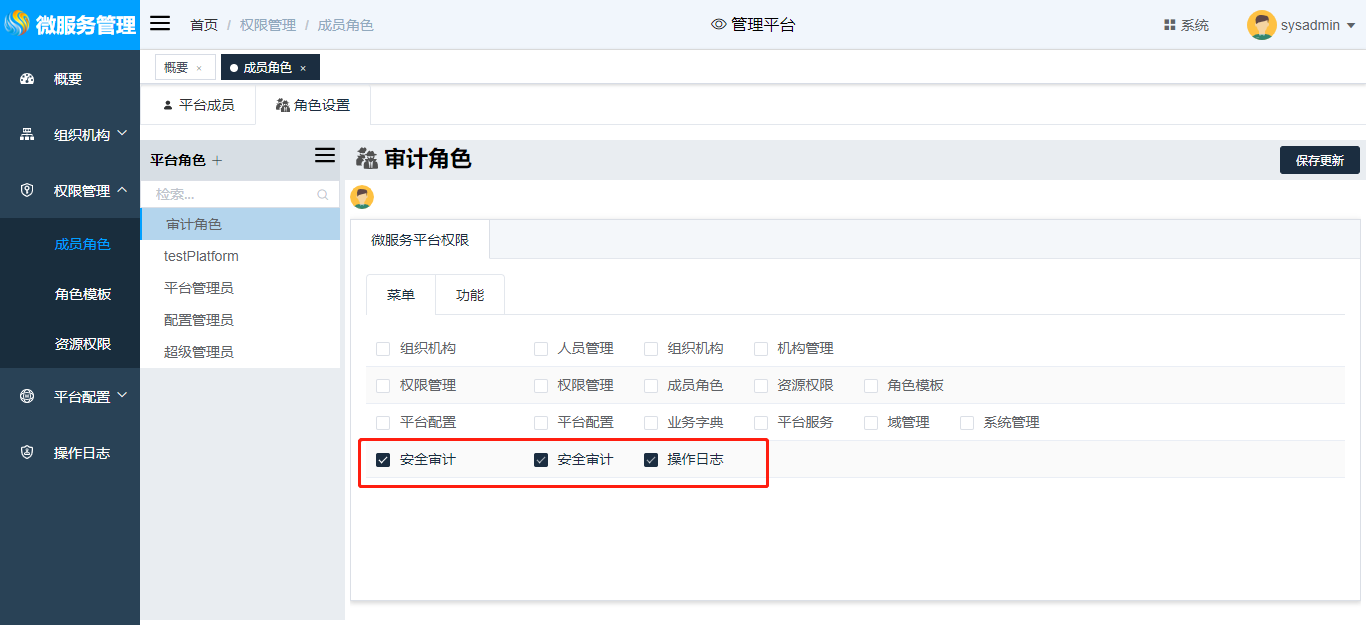Enable the 成员角色 menu checkbox

[x=651, y=386]
